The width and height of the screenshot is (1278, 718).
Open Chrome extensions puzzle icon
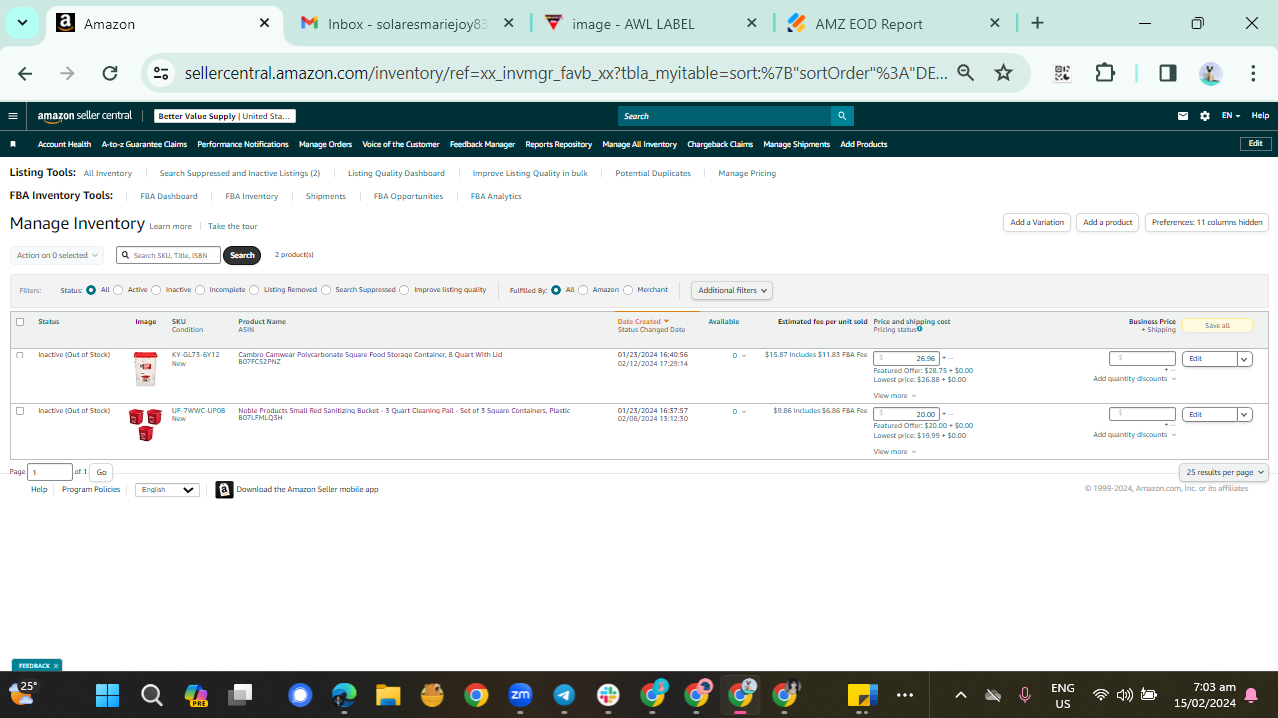point(1105,73)
